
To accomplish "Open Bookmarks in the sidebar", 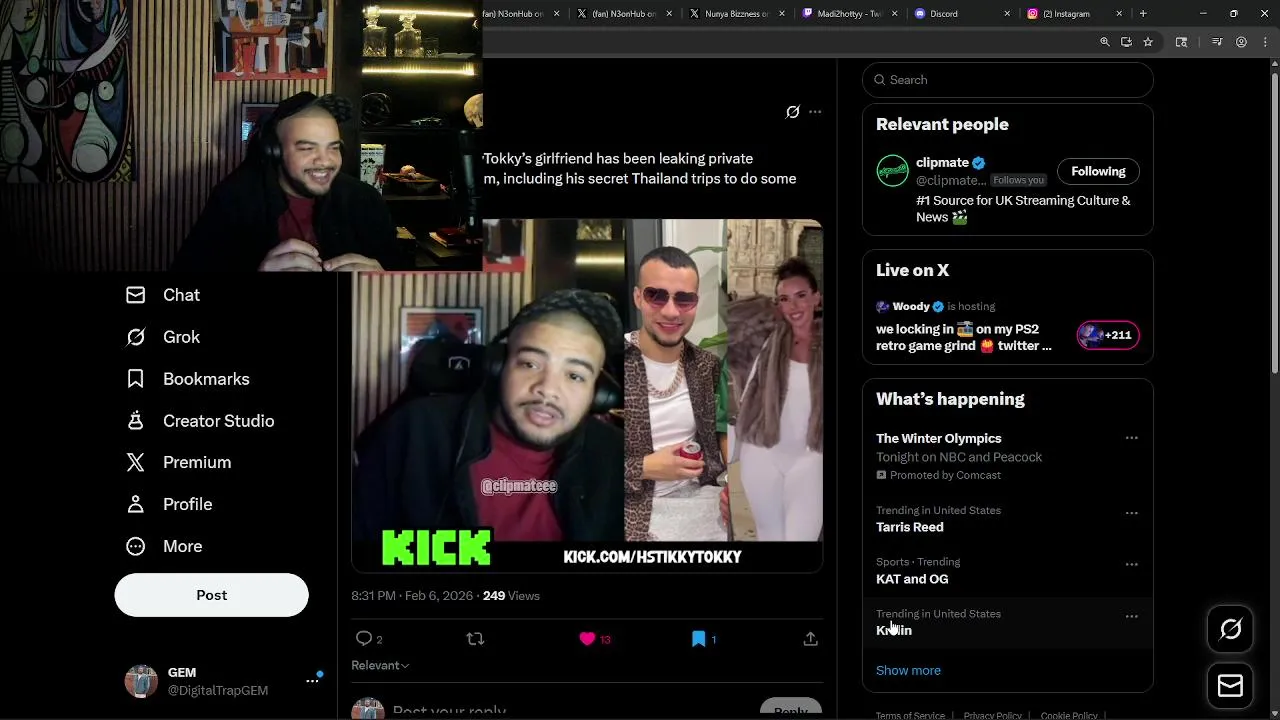I will coord(187,379).
